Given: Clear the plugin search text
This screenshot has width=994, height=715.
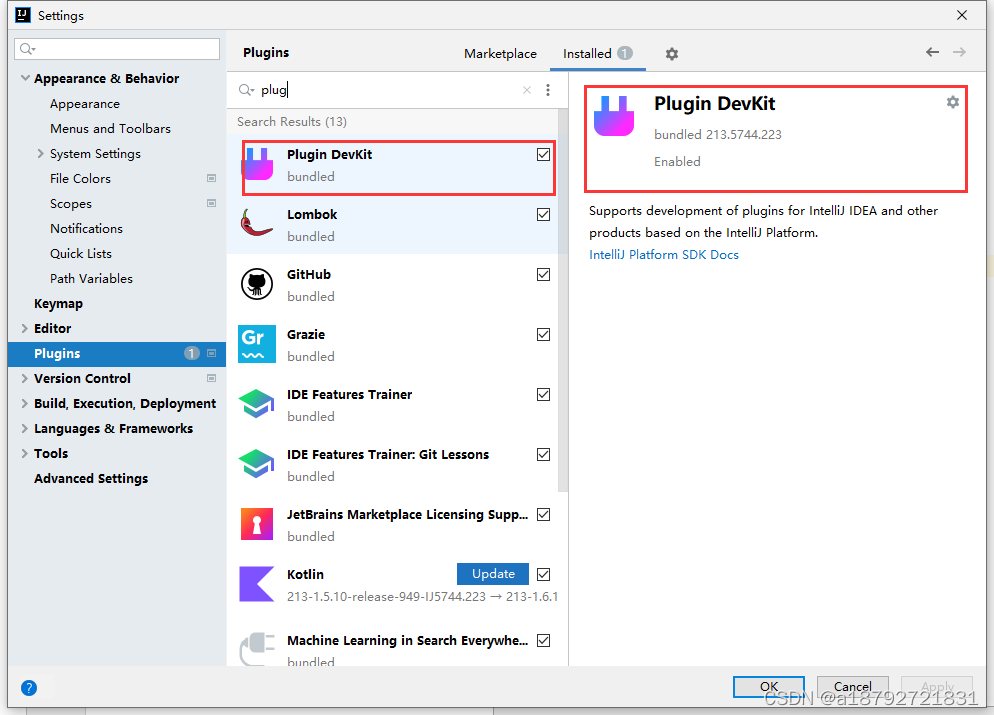Looking at the screenshot, I should [527, 90].
